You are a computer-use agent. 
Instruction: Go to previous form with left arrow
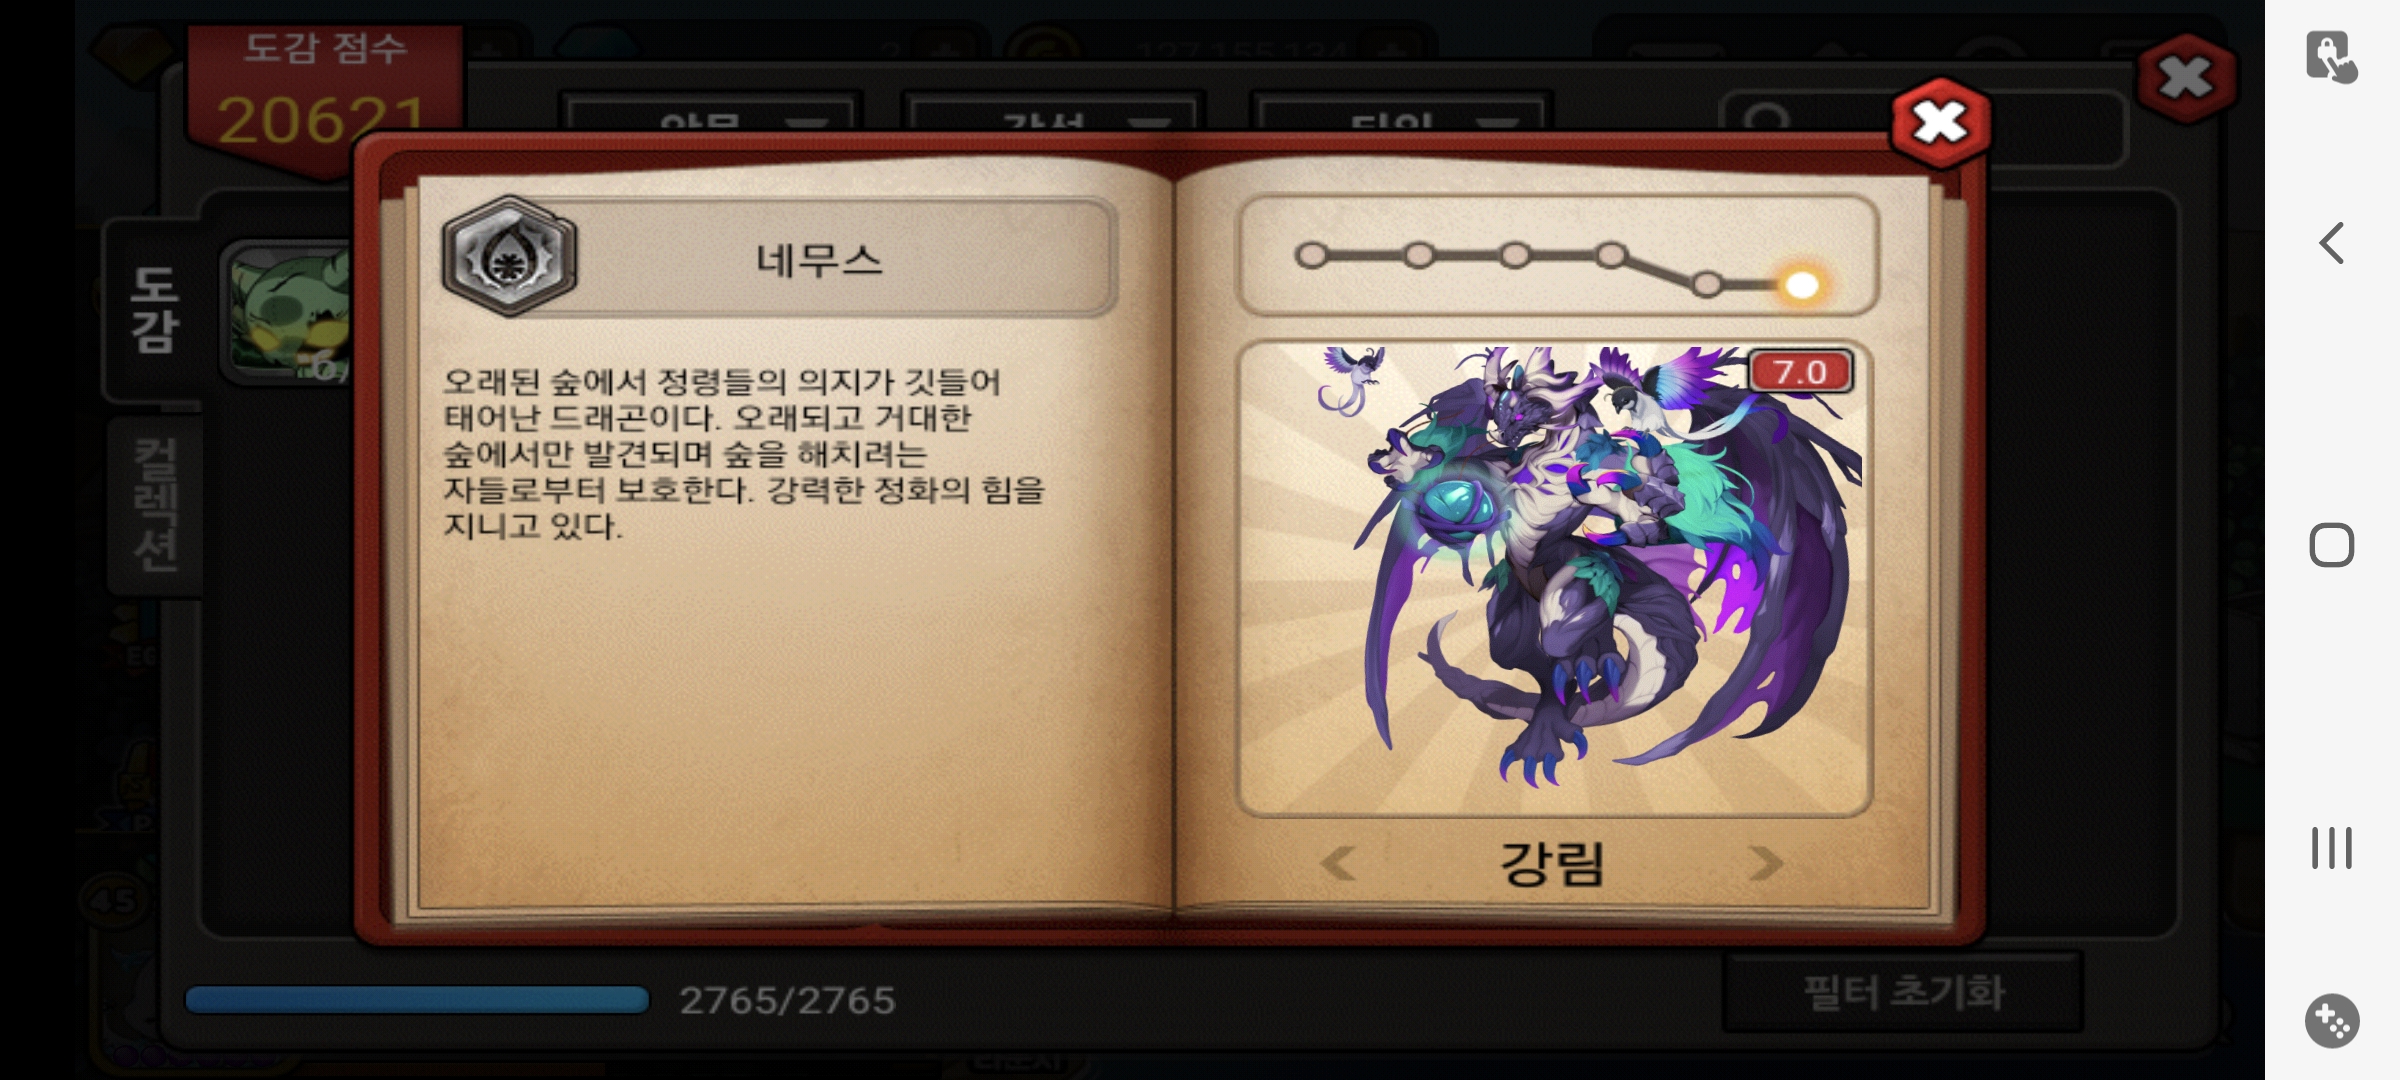tap(1337, 863)
